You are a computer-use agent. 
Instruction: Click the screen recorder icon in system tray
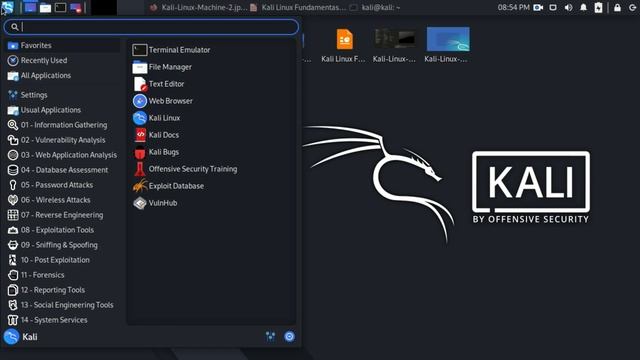pos(538,7)
